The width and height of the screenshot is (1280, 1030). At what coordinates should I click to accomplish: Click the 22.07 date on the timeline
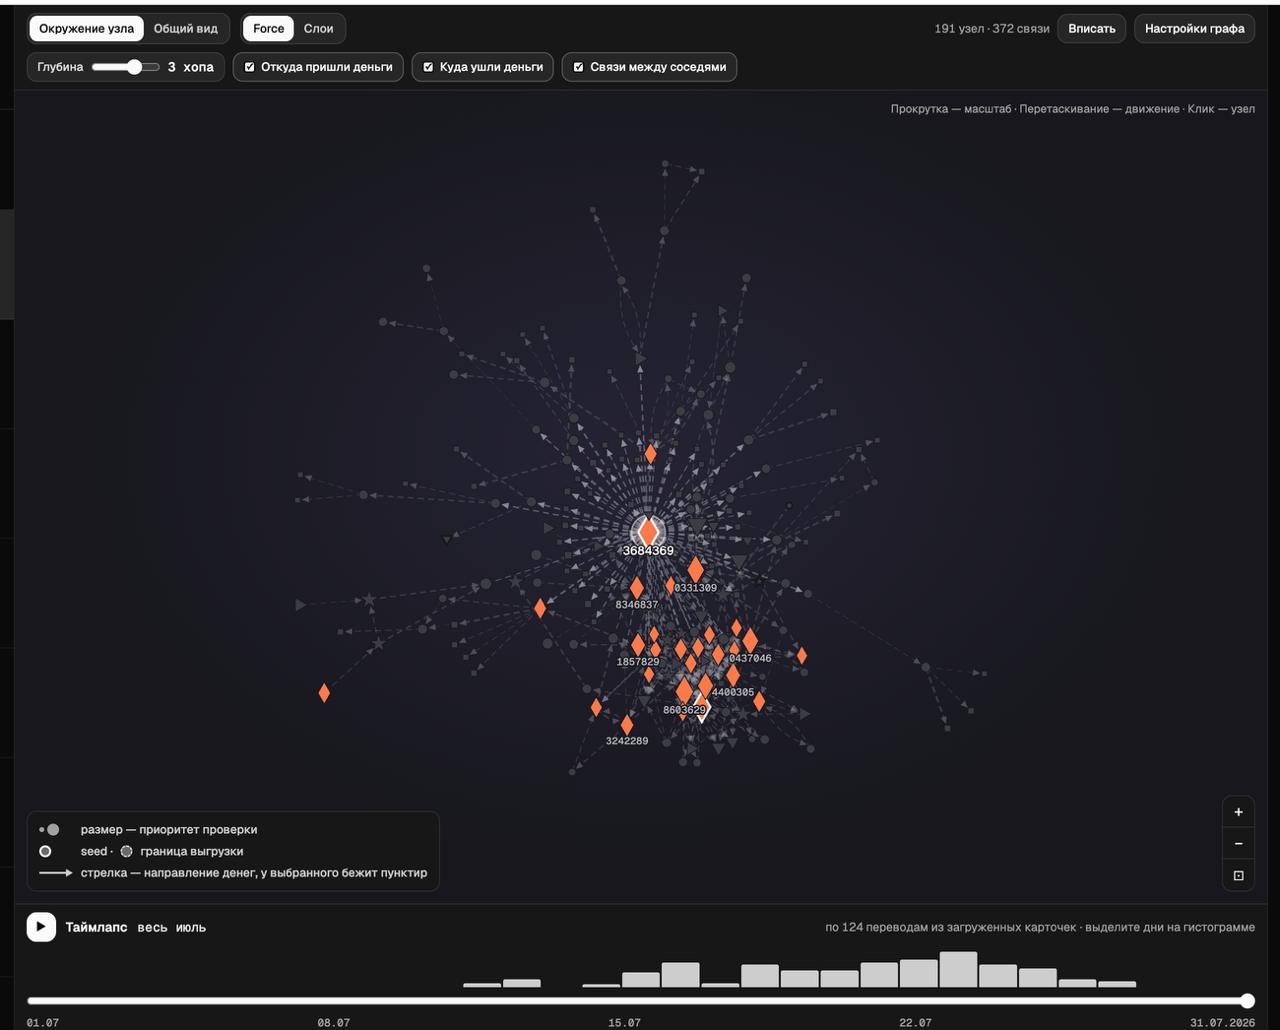(x=915, y=1022)
